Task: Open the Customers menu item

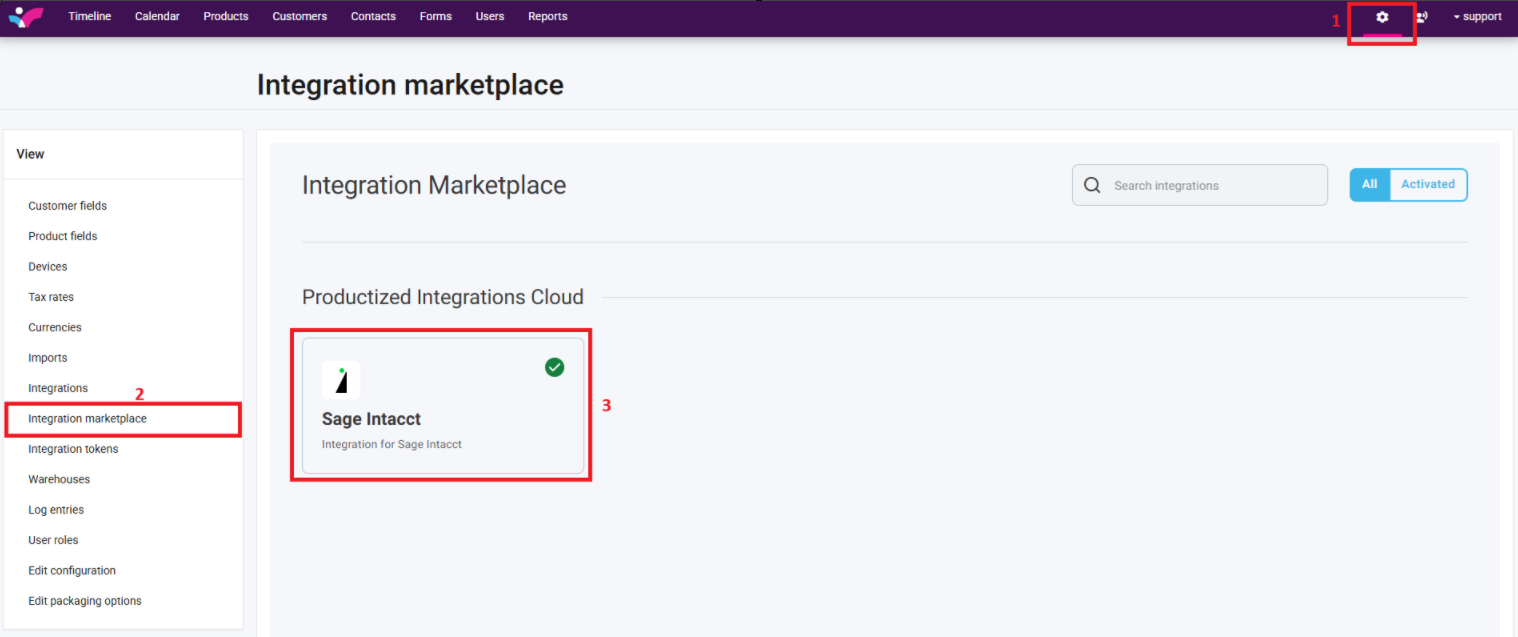Action: coord(300,17)
